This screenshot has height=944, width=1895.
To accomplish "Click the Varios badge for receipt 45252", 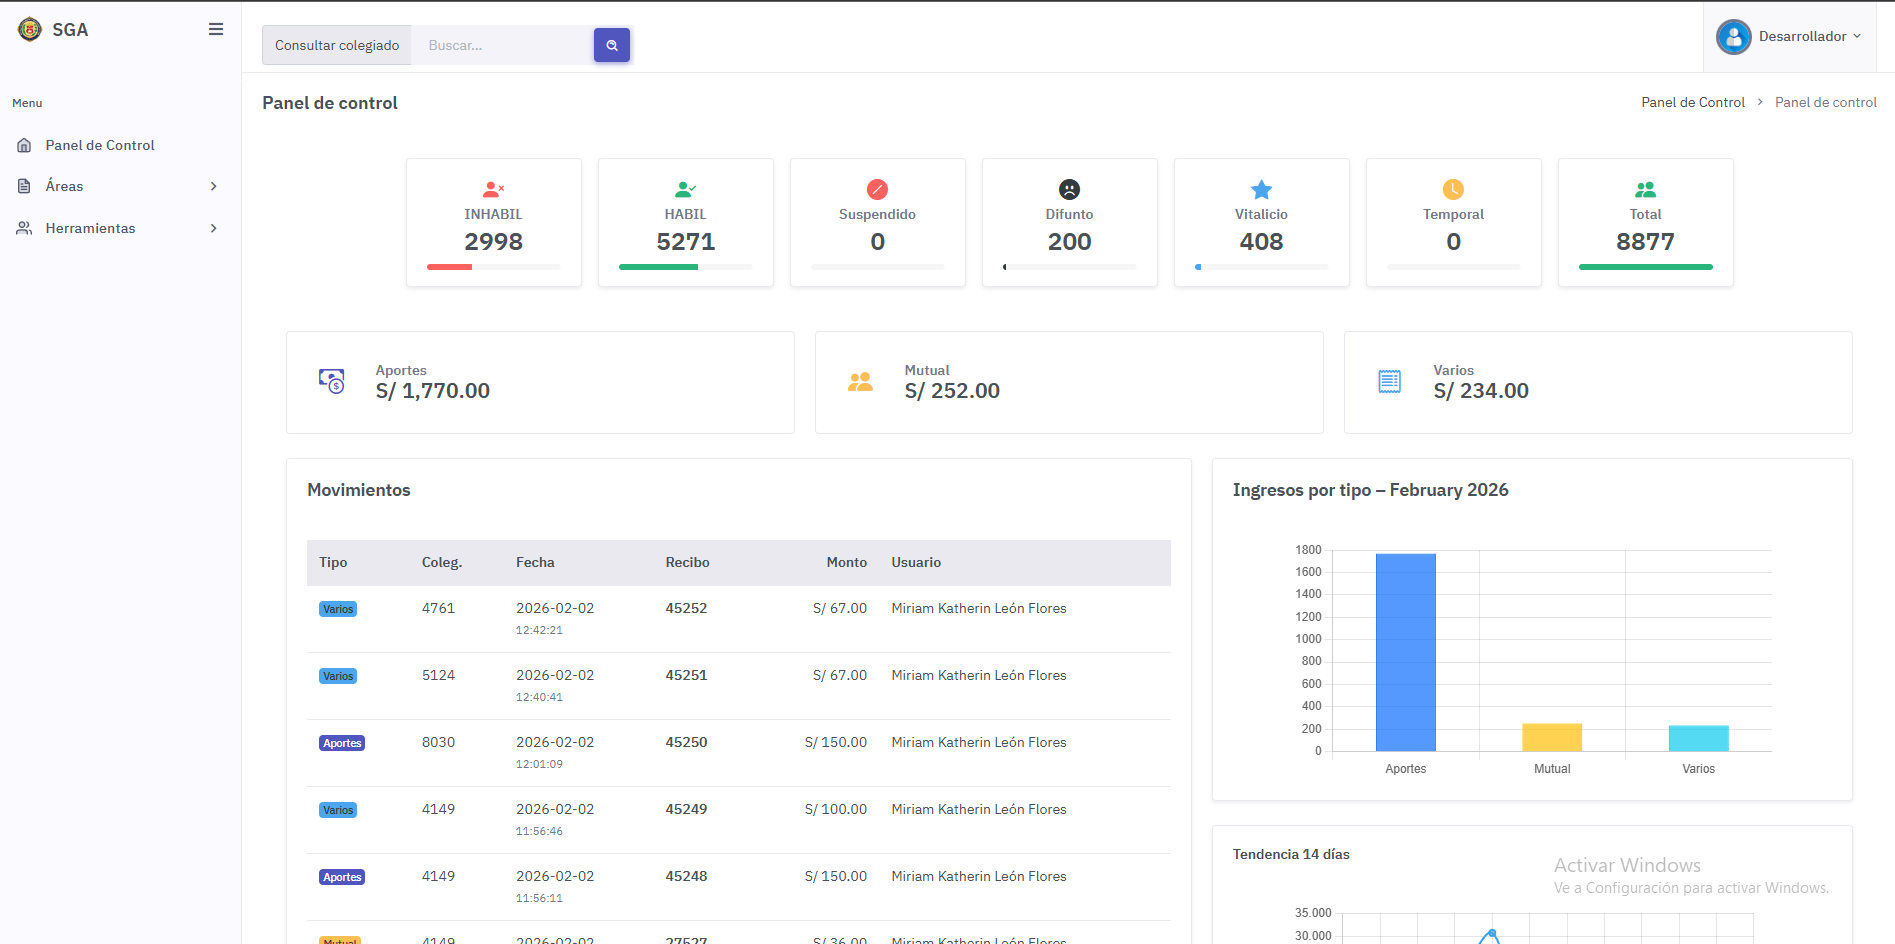I will (x=338, y=609).
